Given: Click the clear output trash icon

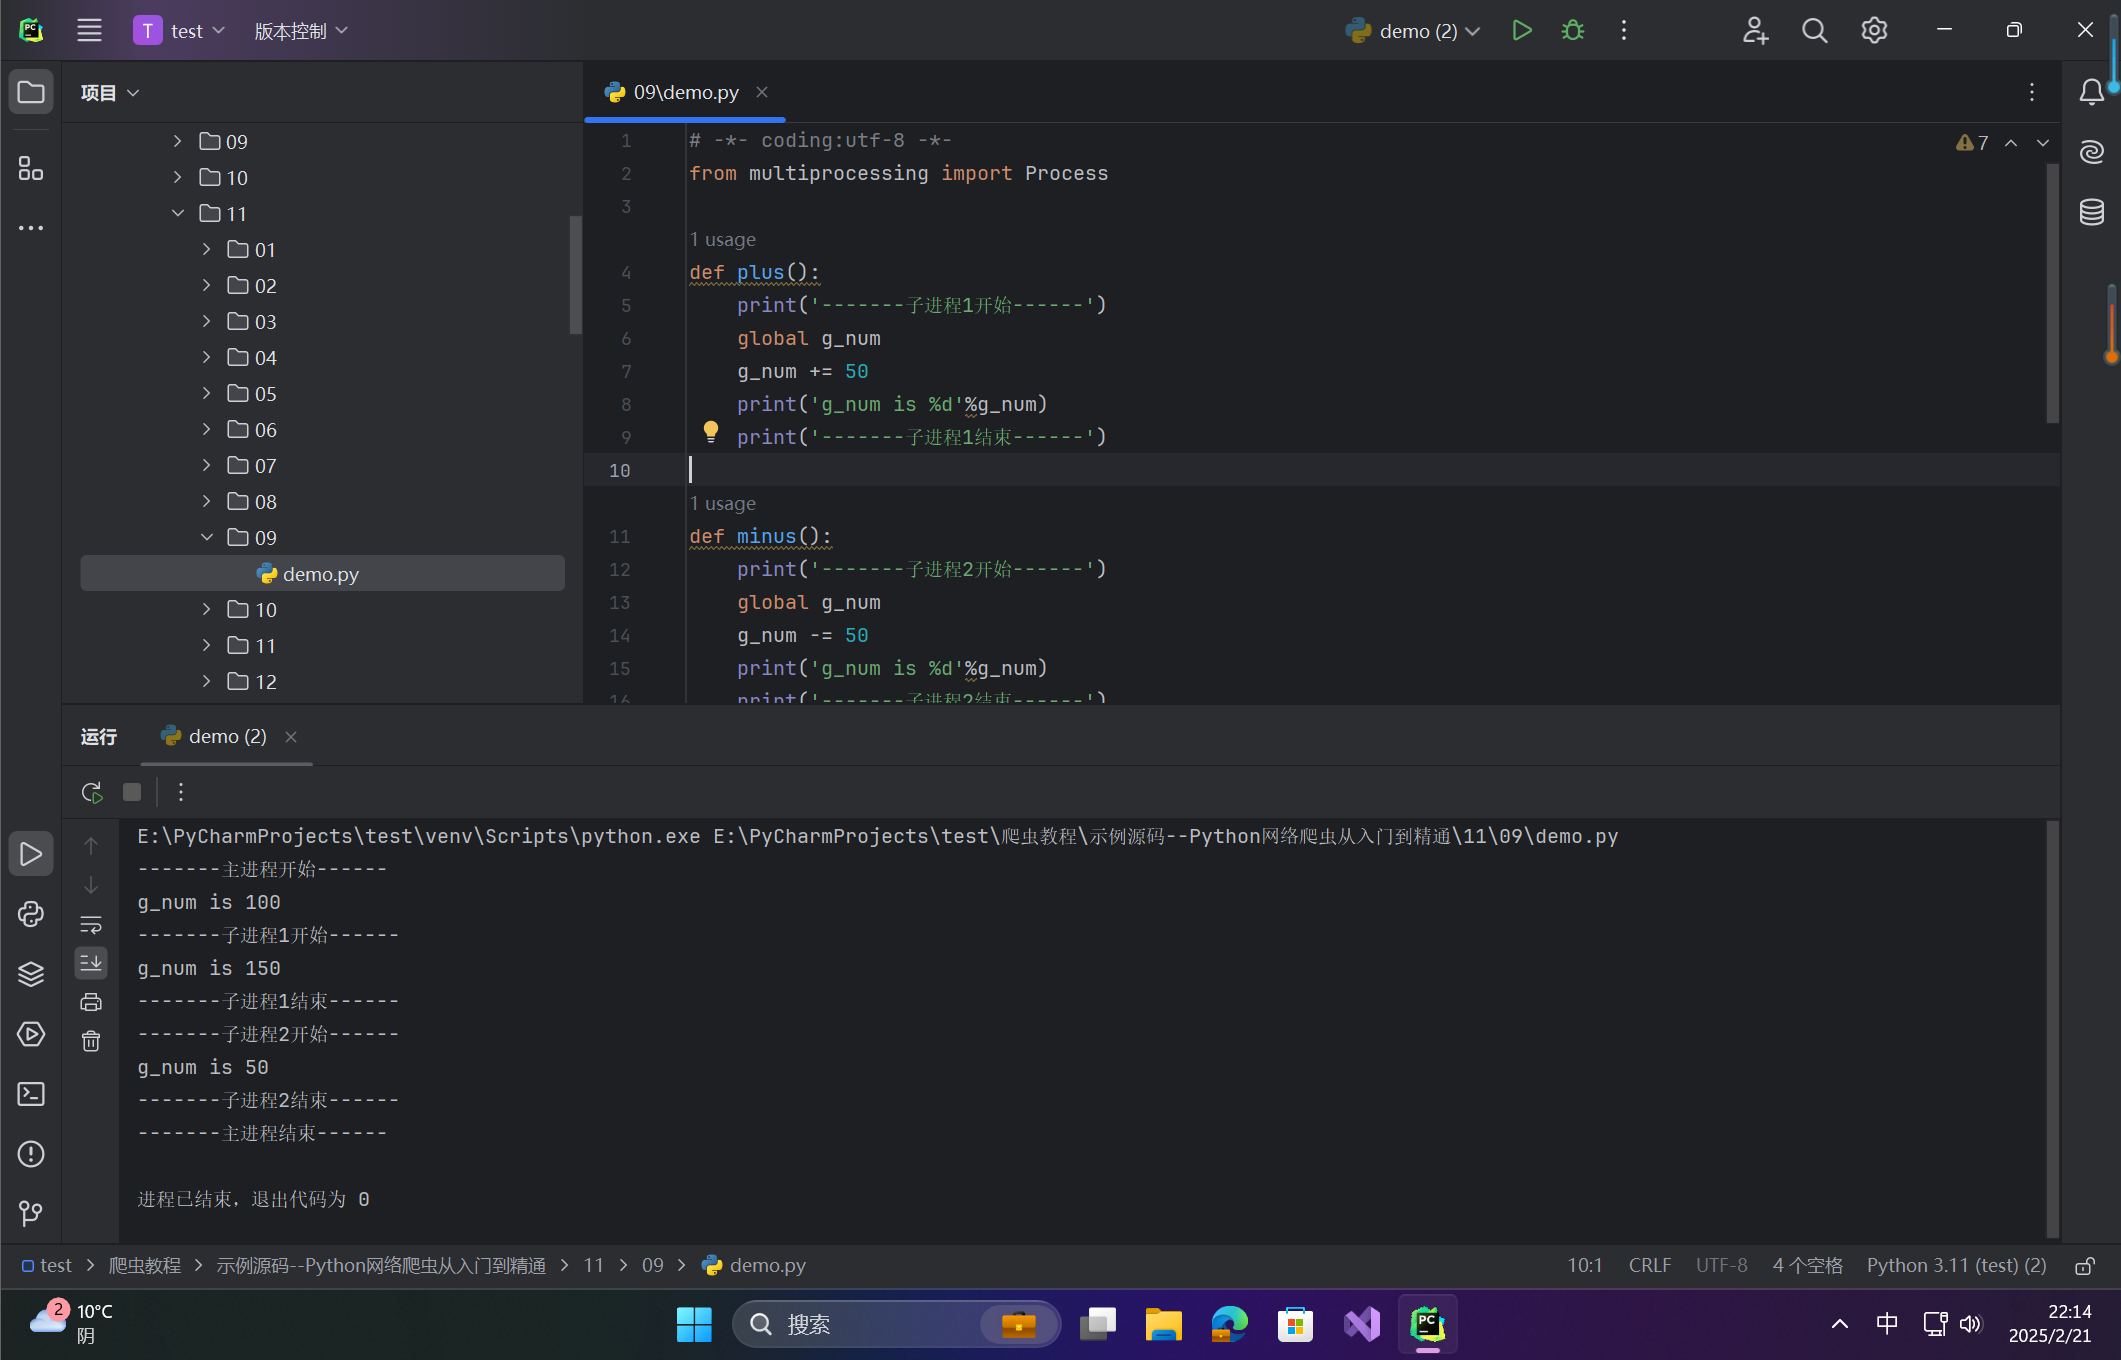Looking at the screenshot, I should click(x=91, y=1042).
